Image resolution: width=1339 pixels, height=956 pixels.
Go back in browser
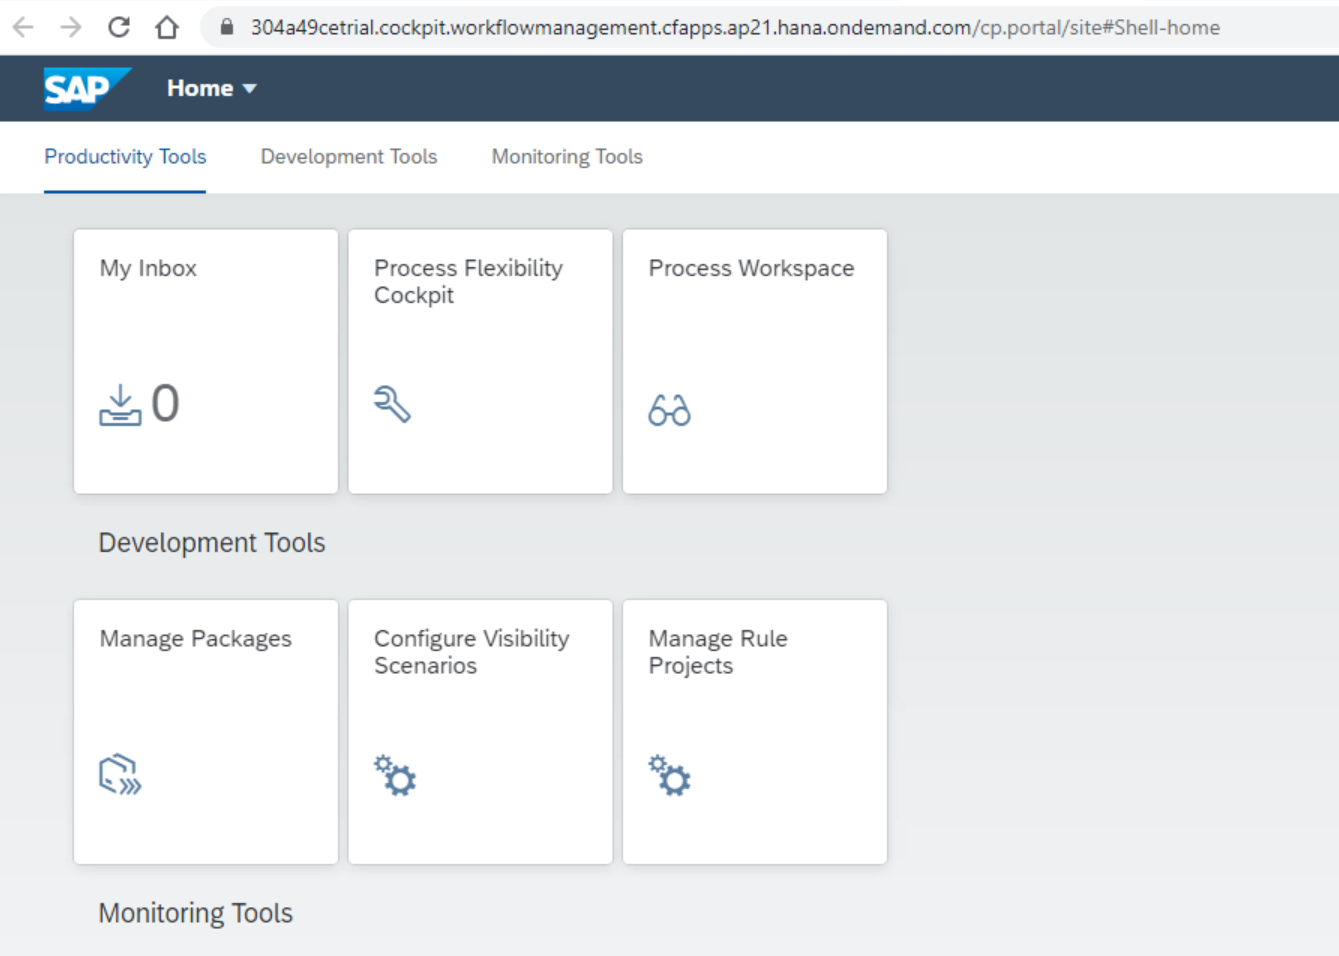[23, 27]
